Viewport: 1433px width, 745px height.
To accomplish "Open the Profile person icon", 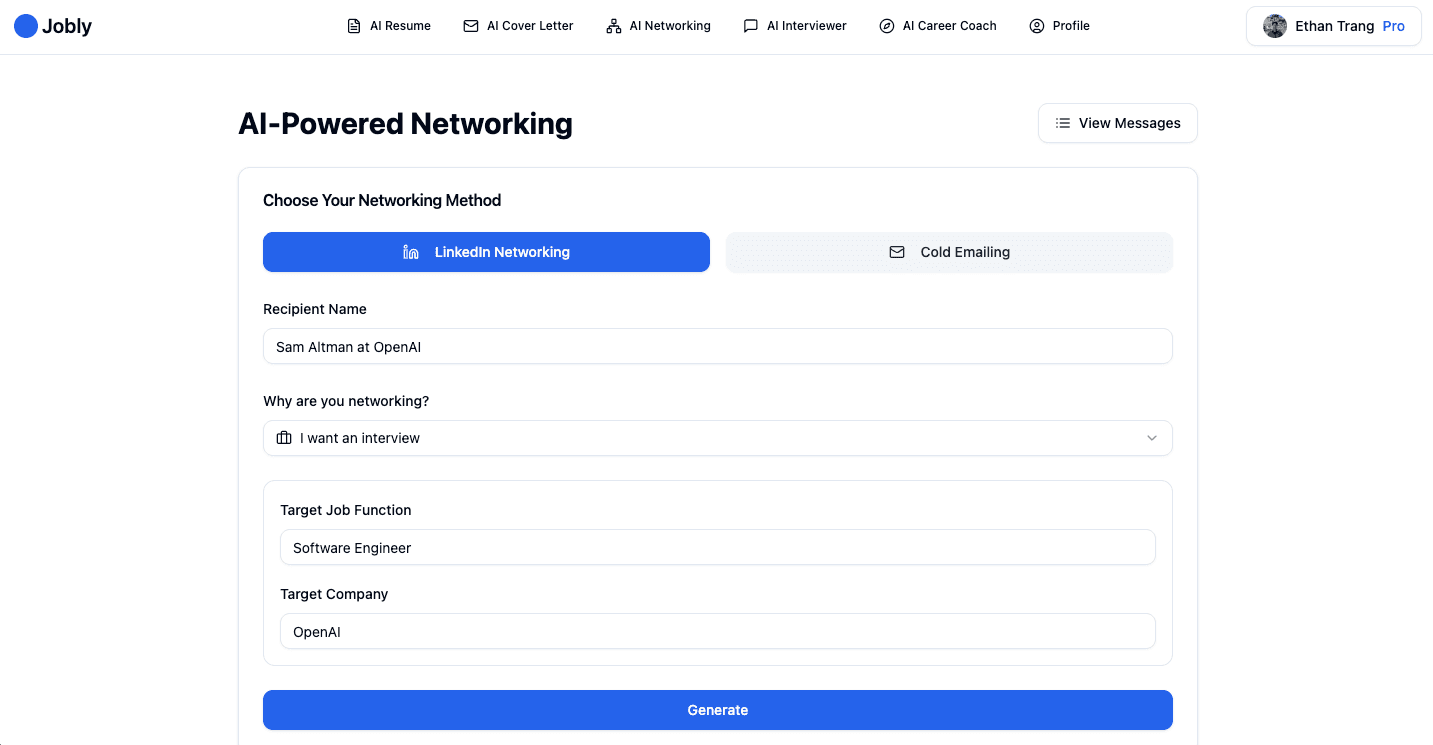I will (x=1035, y=25).
